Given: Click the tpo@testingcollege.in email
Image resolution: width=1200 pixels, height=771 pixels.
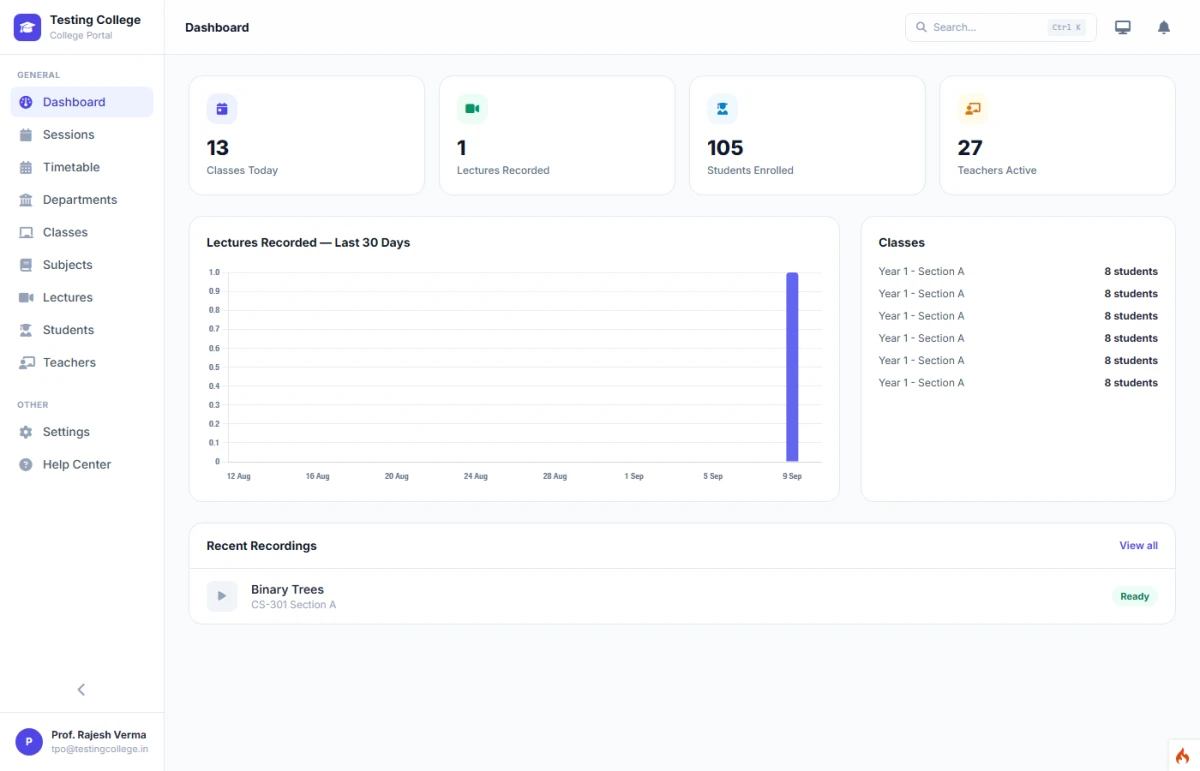Looking at the screenshot, I should point(100,749).
